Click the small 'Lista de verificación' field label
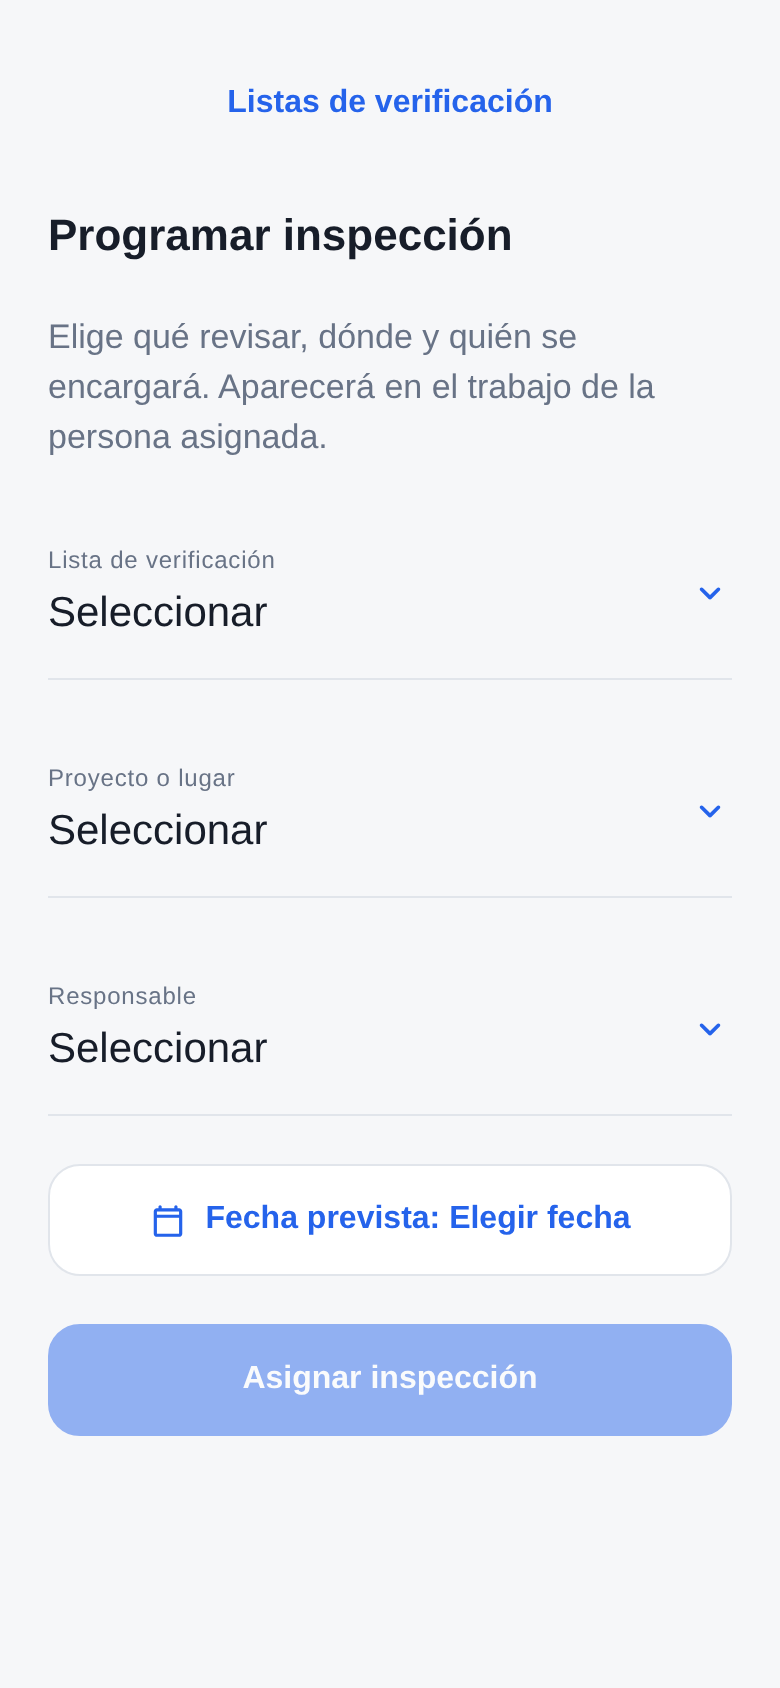This screenshot has height=1688, width=780. pos(161,560)
